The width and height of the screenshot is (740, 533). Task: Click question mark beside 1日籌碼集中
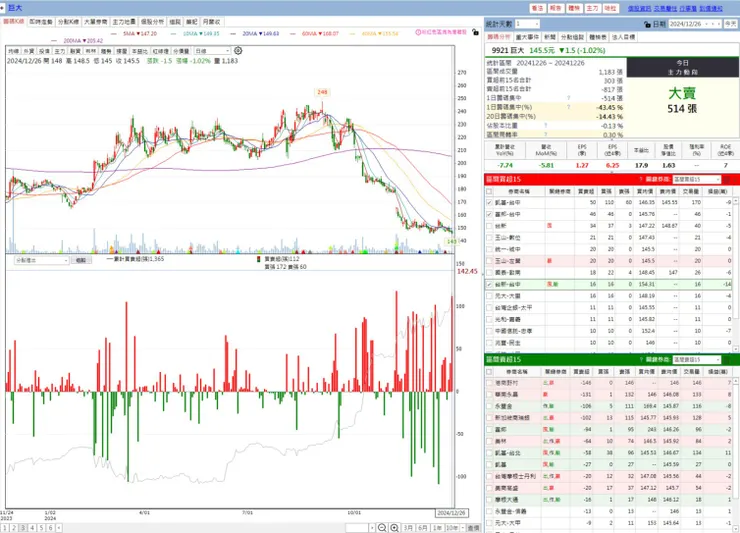pyautogui.click(x=568, y=98)
